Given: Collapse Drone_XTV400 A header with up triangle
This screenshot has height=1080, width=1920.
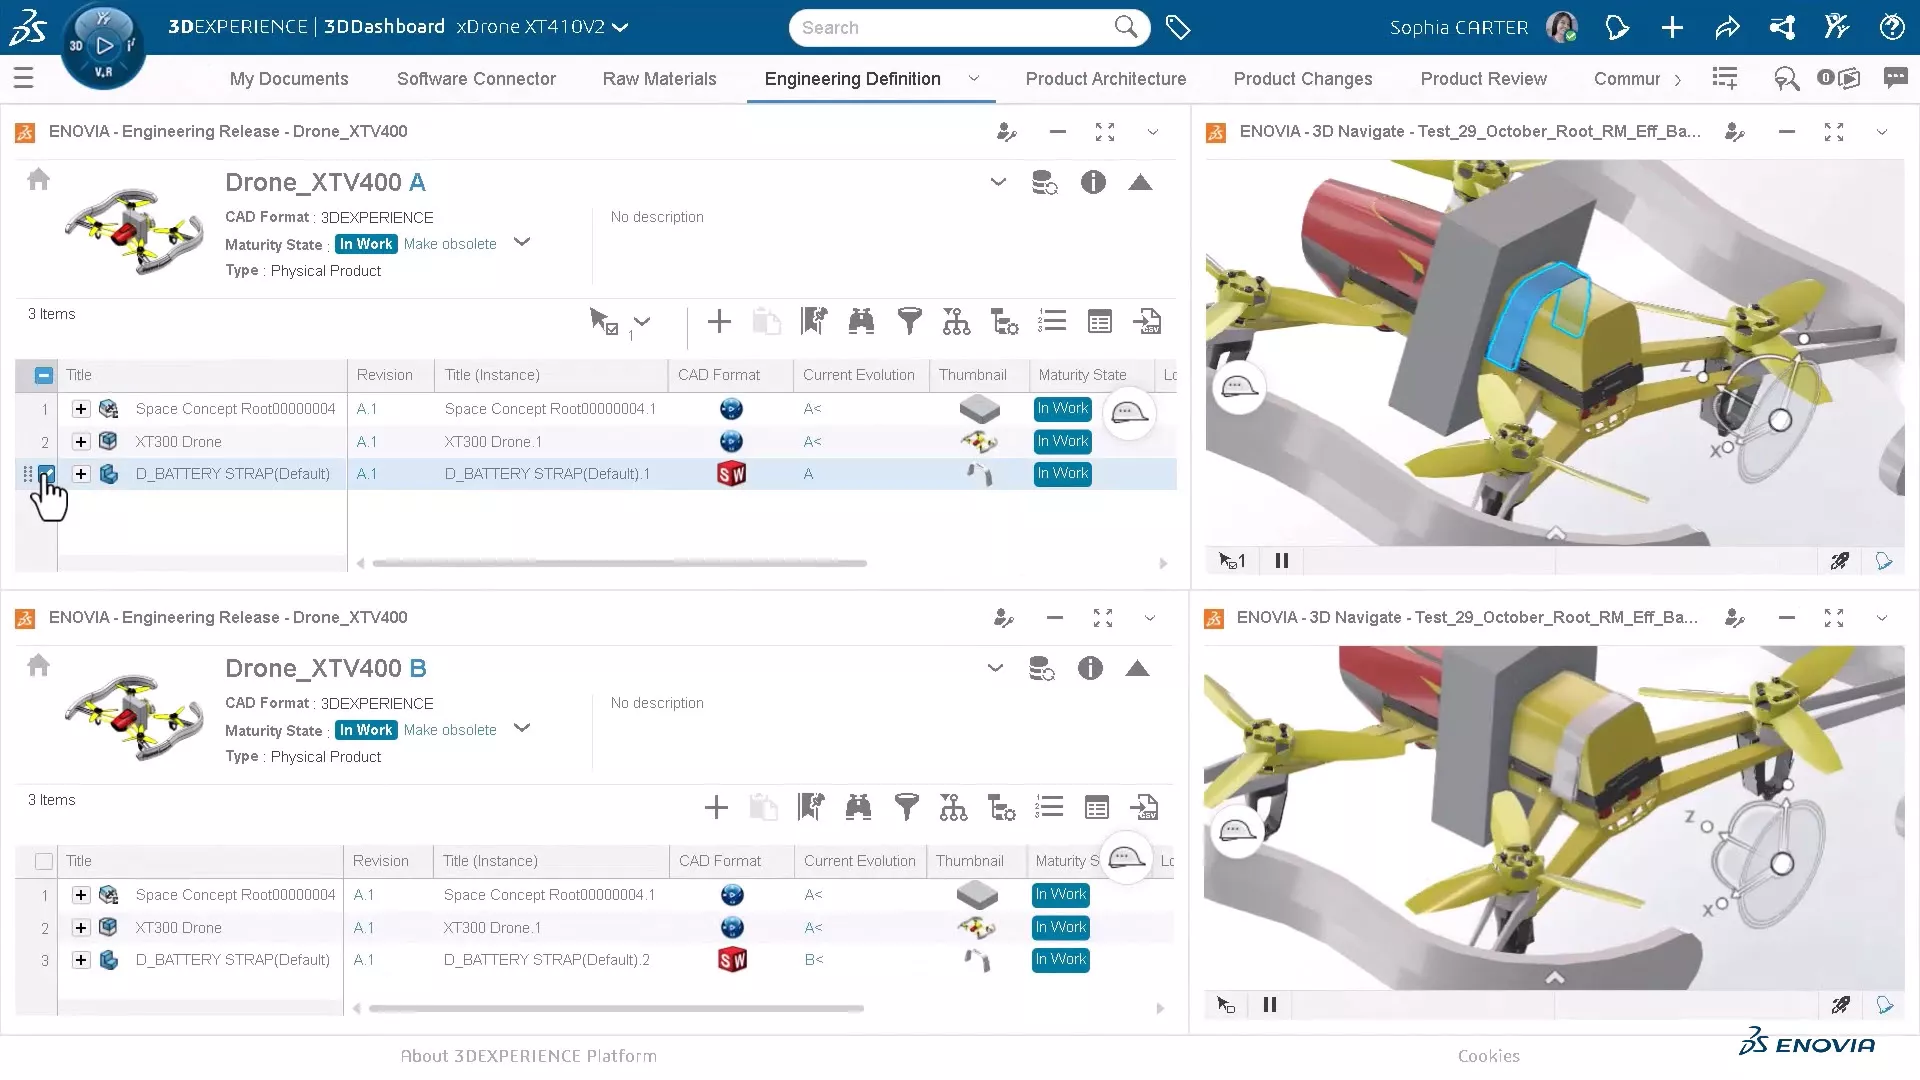Looking at the screenshot, I should [x=1140, y=182].
